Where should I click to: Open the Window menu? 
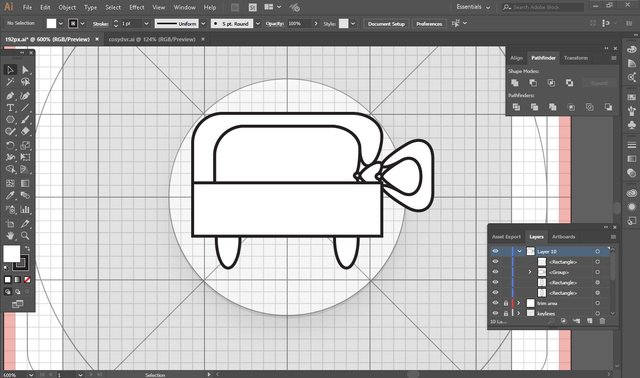point(184,7)
